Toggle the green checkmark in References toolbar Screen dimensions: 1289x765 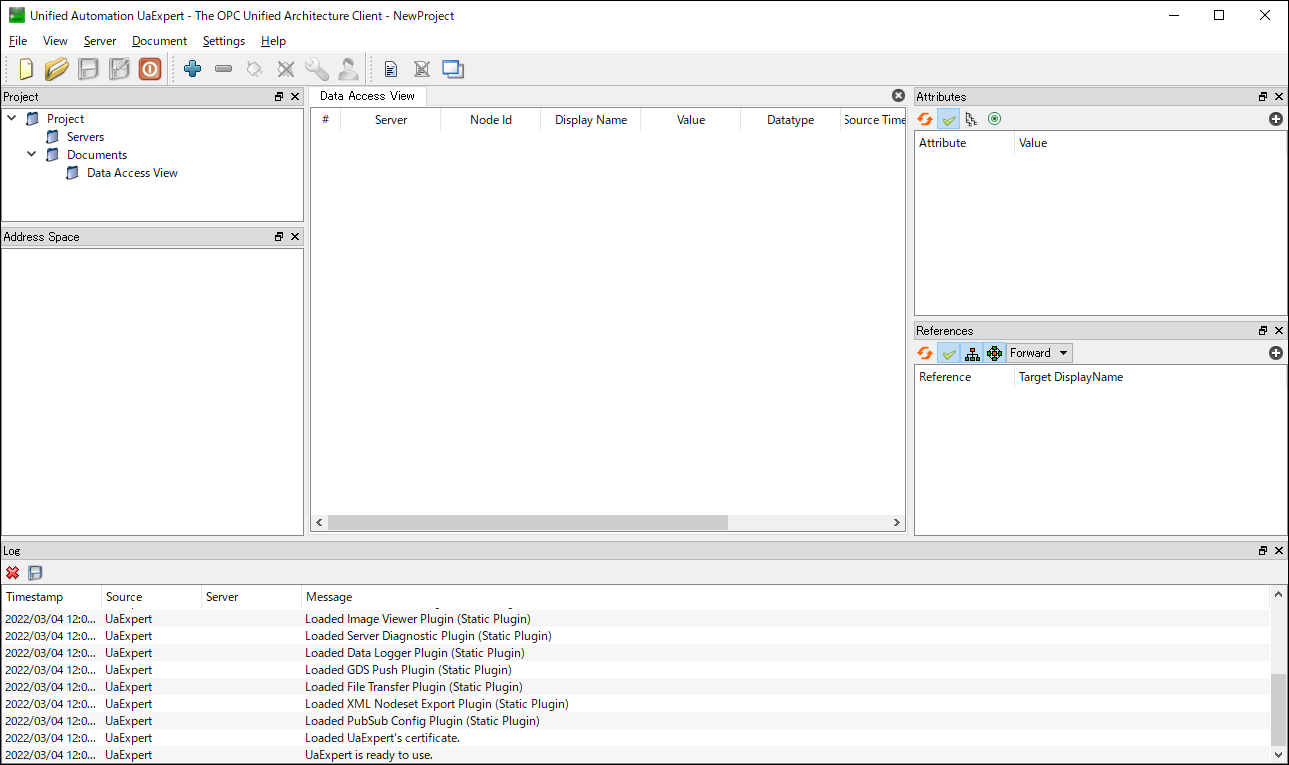click(x=948, y=353)
